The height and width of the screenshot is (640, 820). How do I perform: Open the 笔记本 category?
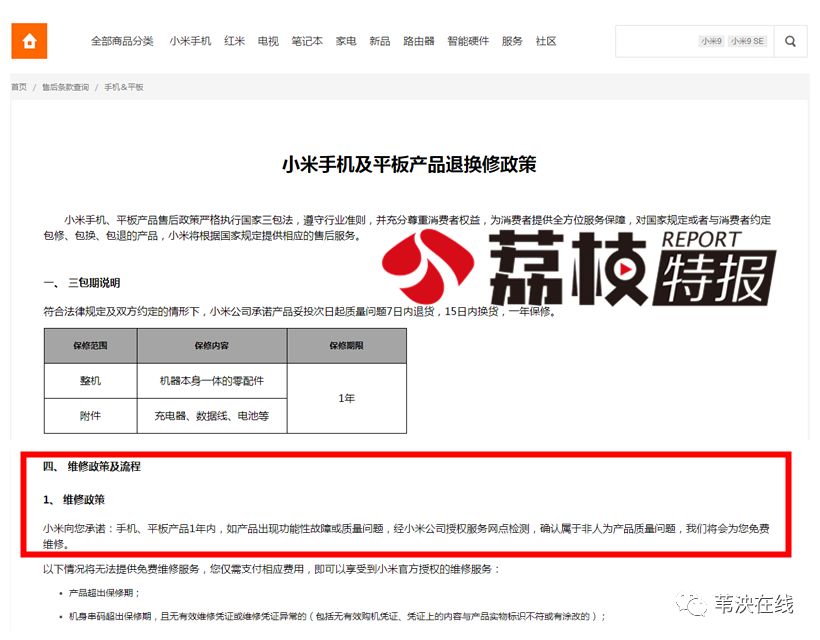[306, 41]
